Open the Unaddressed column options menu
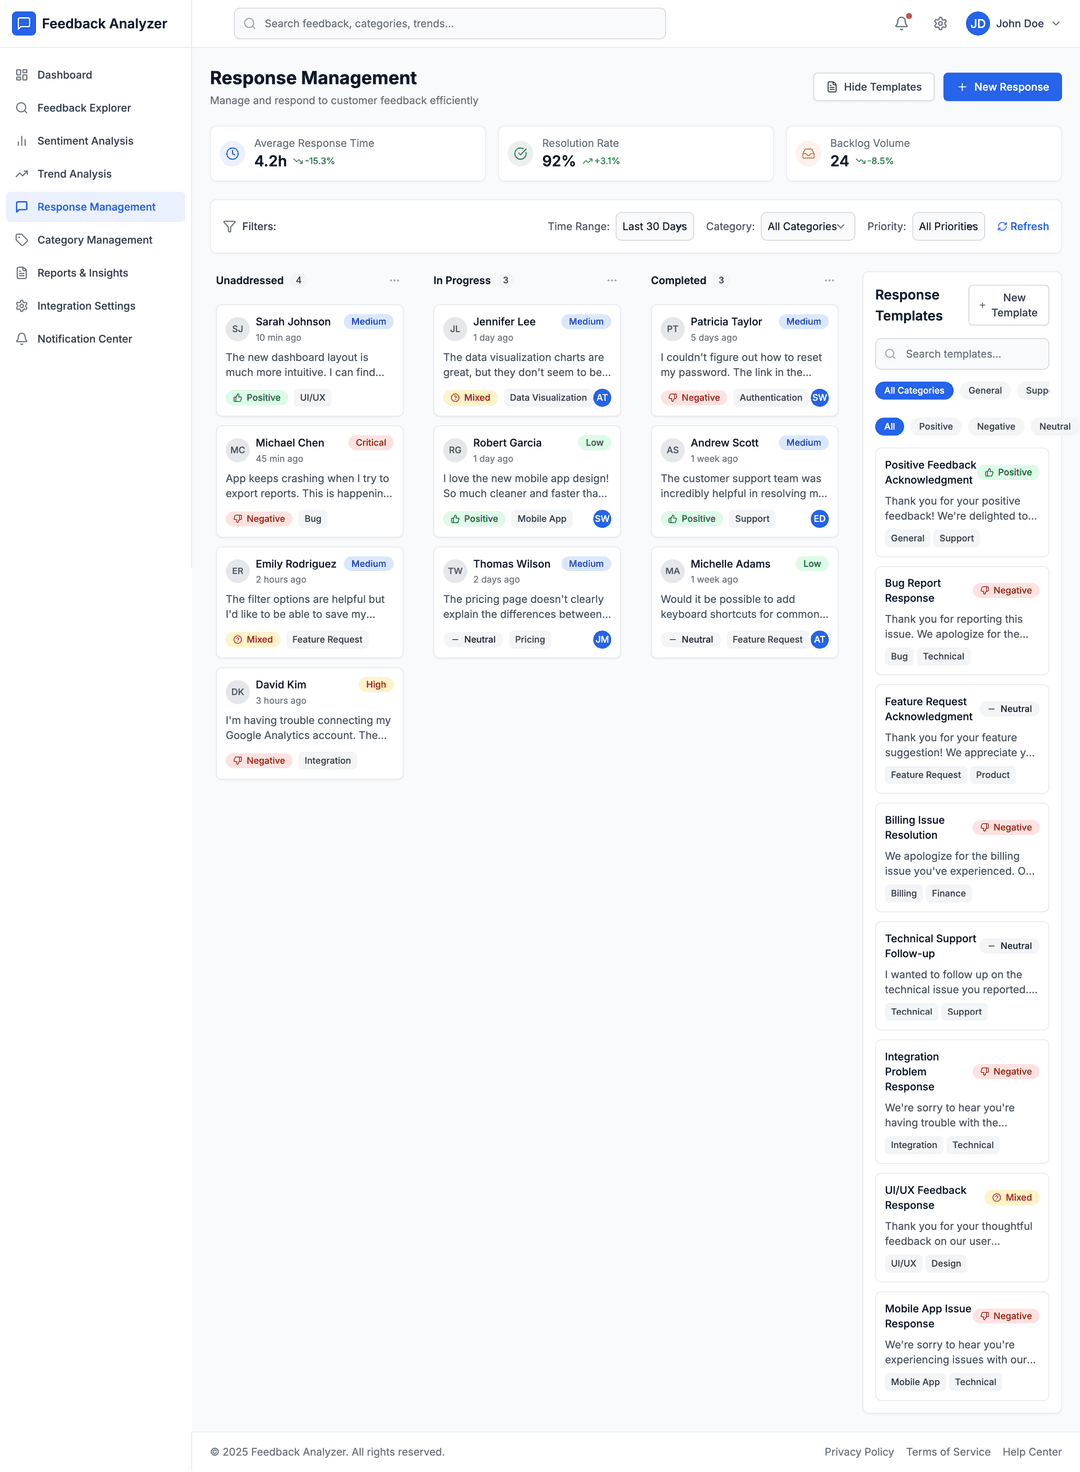Image resolution: width=1080 pixels, height=1472 pixels. point(395,280)
